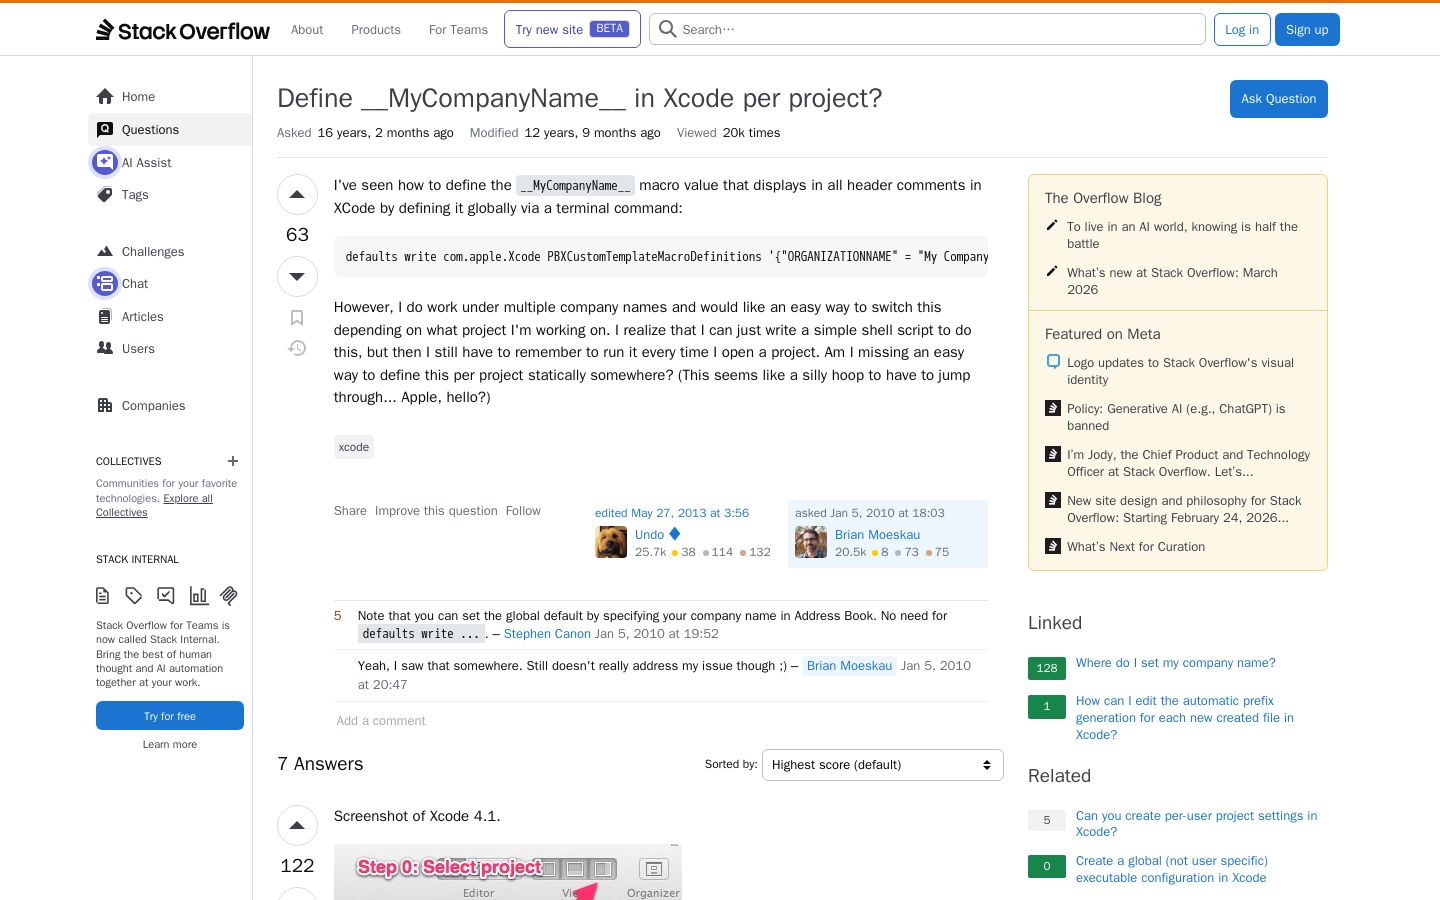Open the Products menu
This screenshot has width=1440, height=900.
point(376,30)
